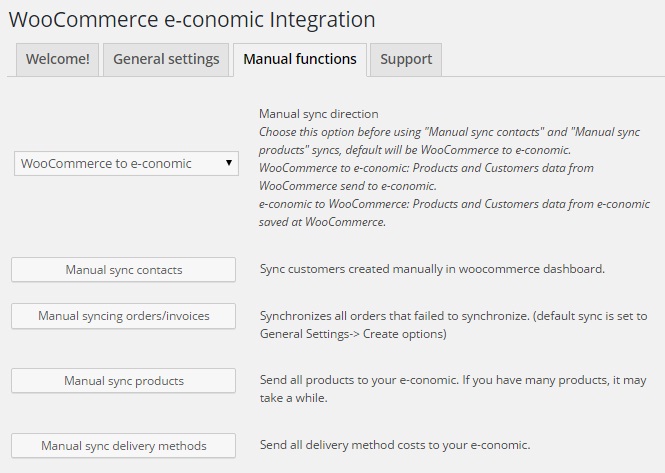Select the Manual functions tab
Viewport: 665px width, 473px height.
[300, 59]
